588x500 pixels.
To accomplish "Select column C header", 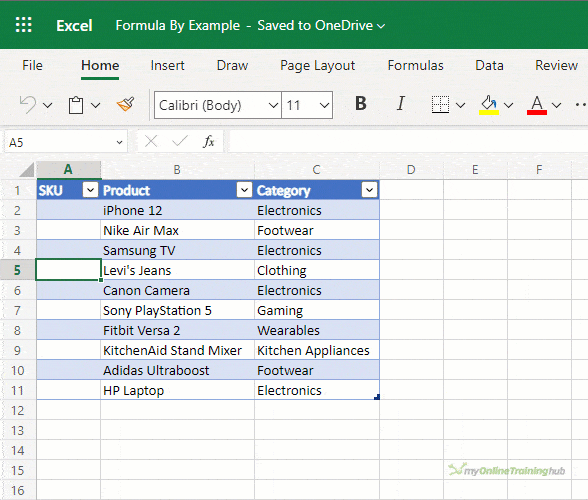I will [x=317, y=170].
